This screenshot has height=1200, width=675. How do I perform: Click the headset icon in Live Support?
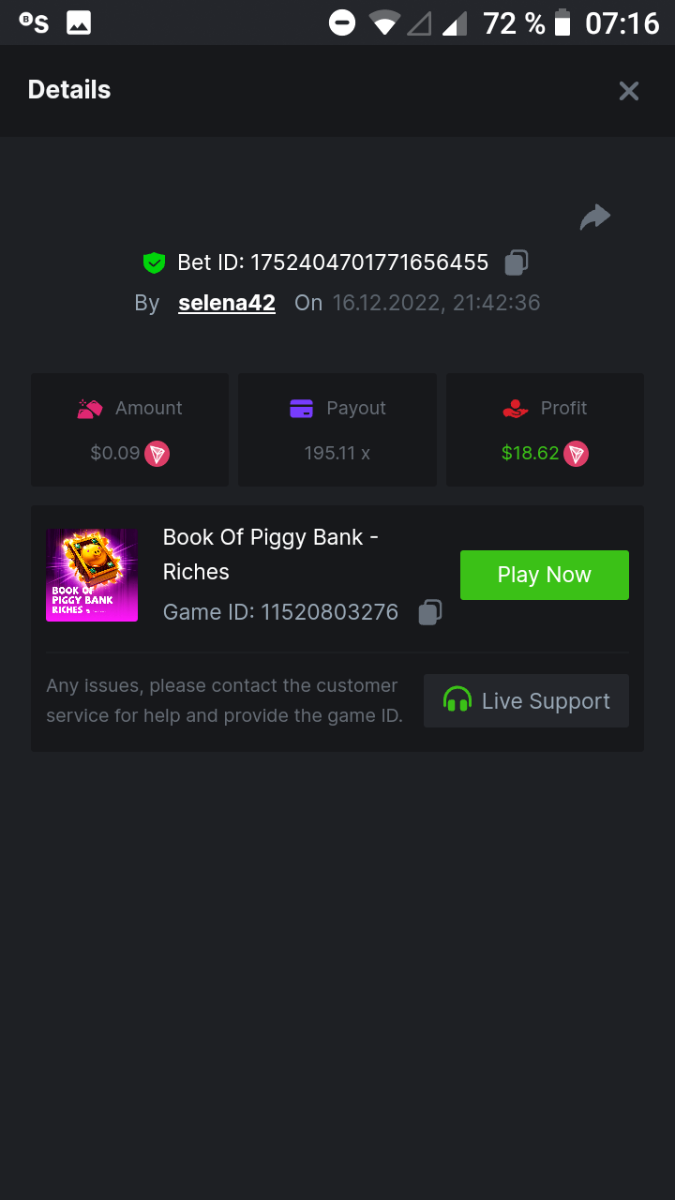457,700
